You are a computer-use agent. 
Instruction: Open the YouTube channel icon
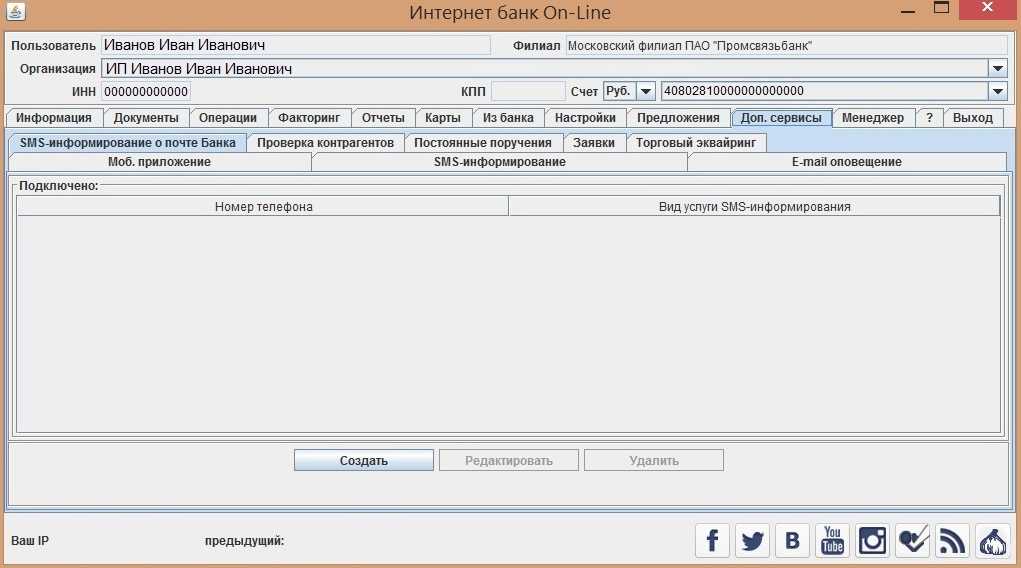[x=832, y=541]
